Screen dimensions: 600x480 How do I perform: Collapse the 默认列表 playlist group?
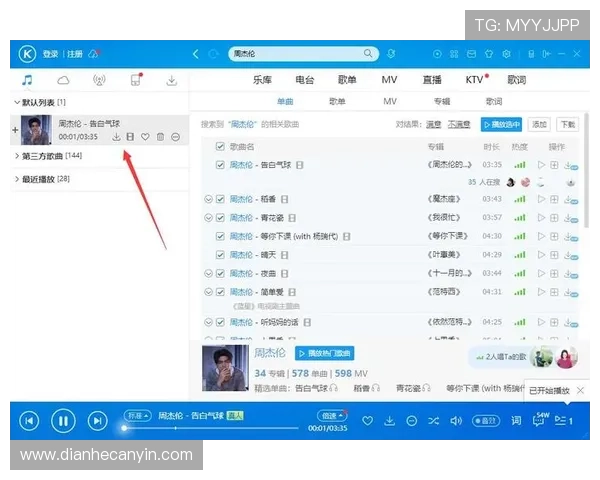(x=17, y=102)
